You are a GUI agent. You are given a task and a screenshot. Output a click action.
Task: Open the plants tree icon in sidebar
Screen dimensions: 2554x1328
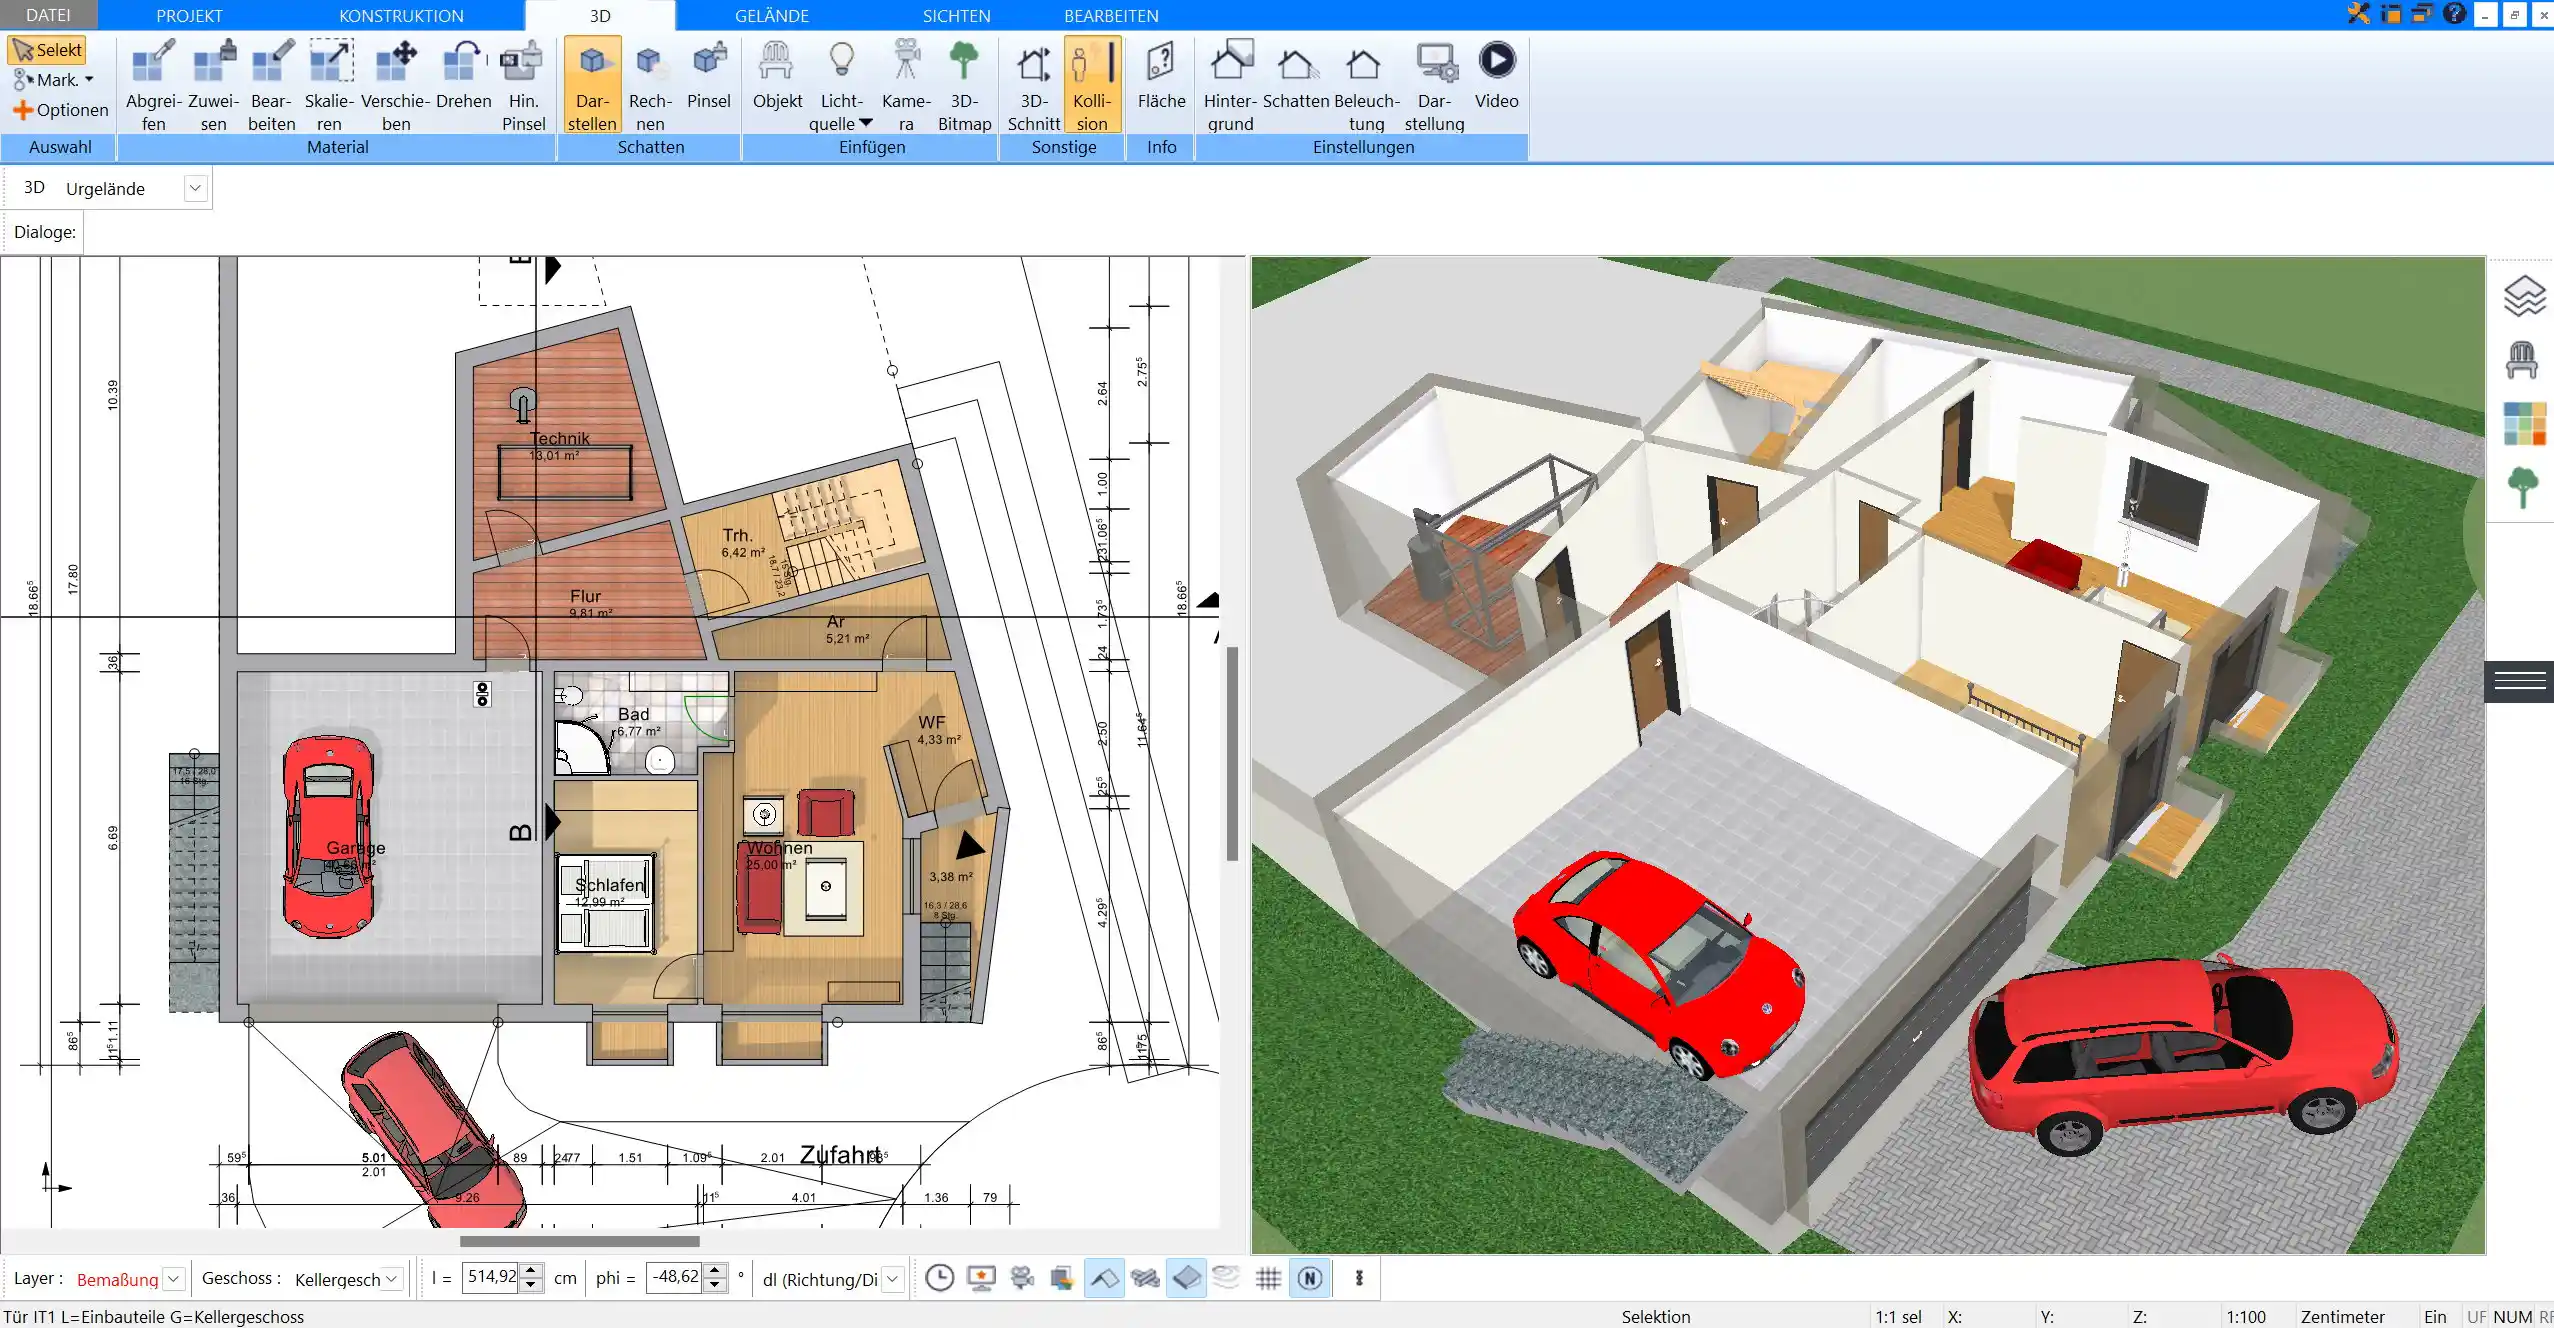(x=2522, y=488)
